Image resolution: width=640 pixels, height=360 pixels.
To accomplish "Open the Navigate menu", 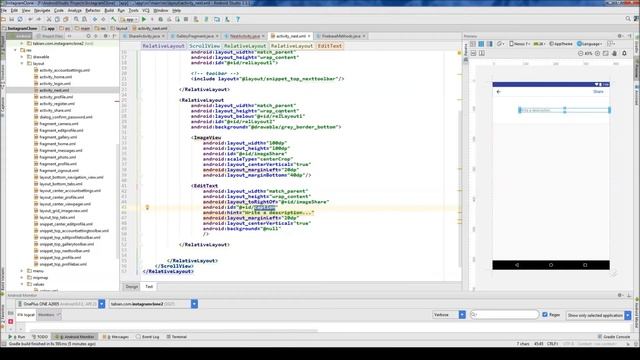I will pyautogui.click(x=42, y=10).
